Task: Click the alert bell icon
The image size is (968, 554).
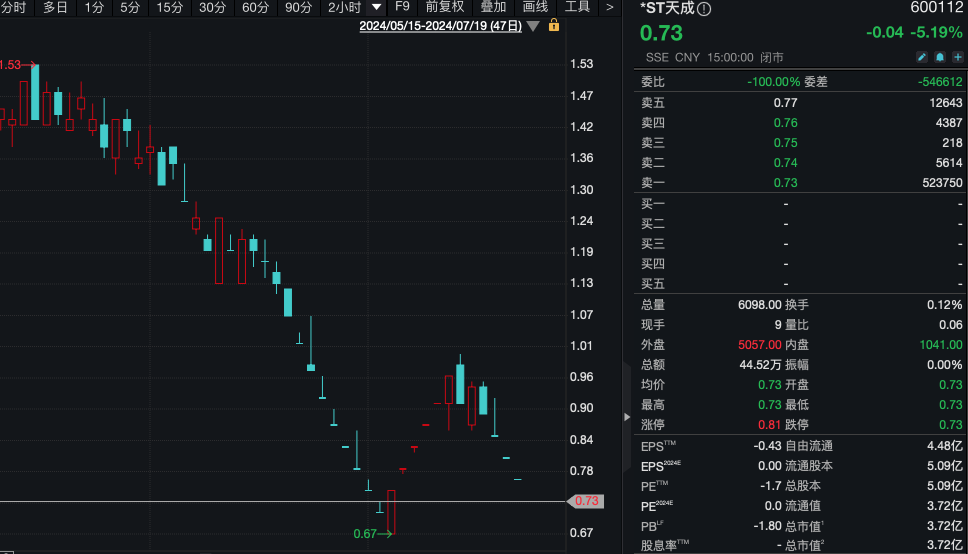Action: [x=940, y=57]
